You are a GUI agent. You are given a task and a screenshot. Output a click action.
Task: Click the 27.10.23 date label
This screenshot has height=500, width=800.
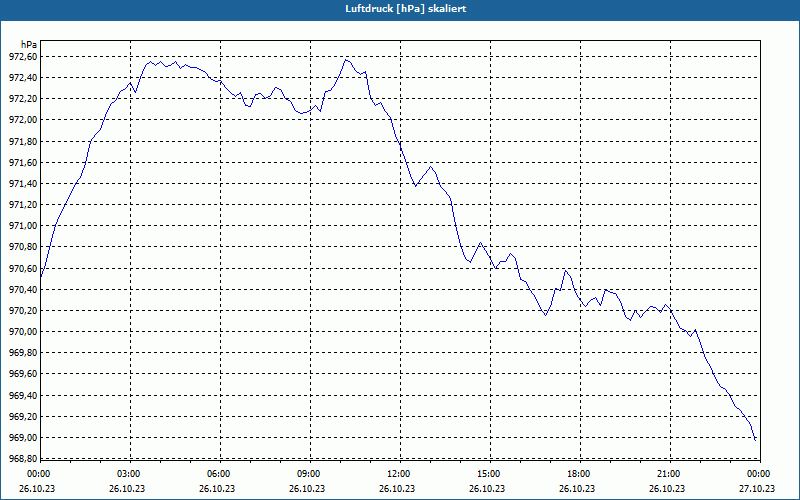pos(758,488)
